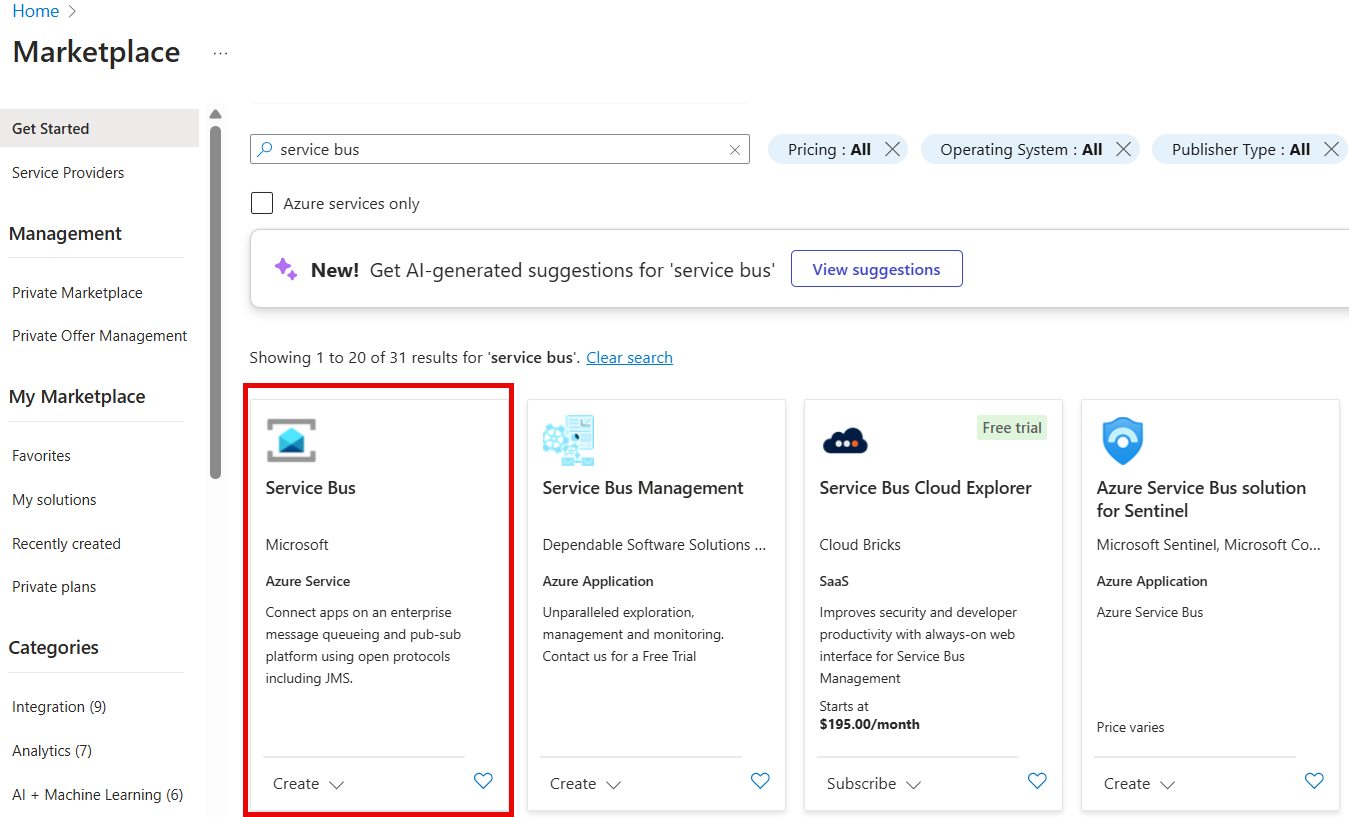Clear the search box with X icon
Image resolution: width=1349 pixels, height=817 pixels.
735,150
